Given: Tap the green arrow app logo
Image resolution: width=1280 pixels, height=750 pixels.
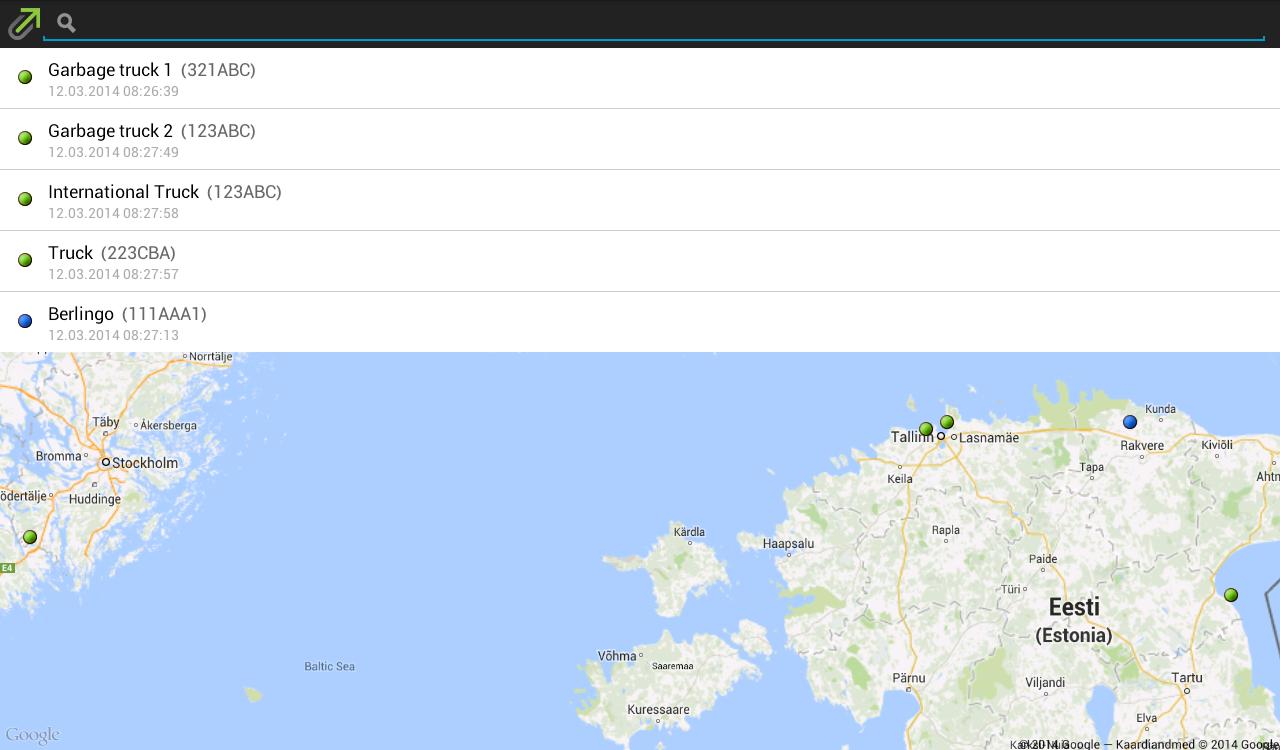Looking at the screenshot, I should 24,23.
